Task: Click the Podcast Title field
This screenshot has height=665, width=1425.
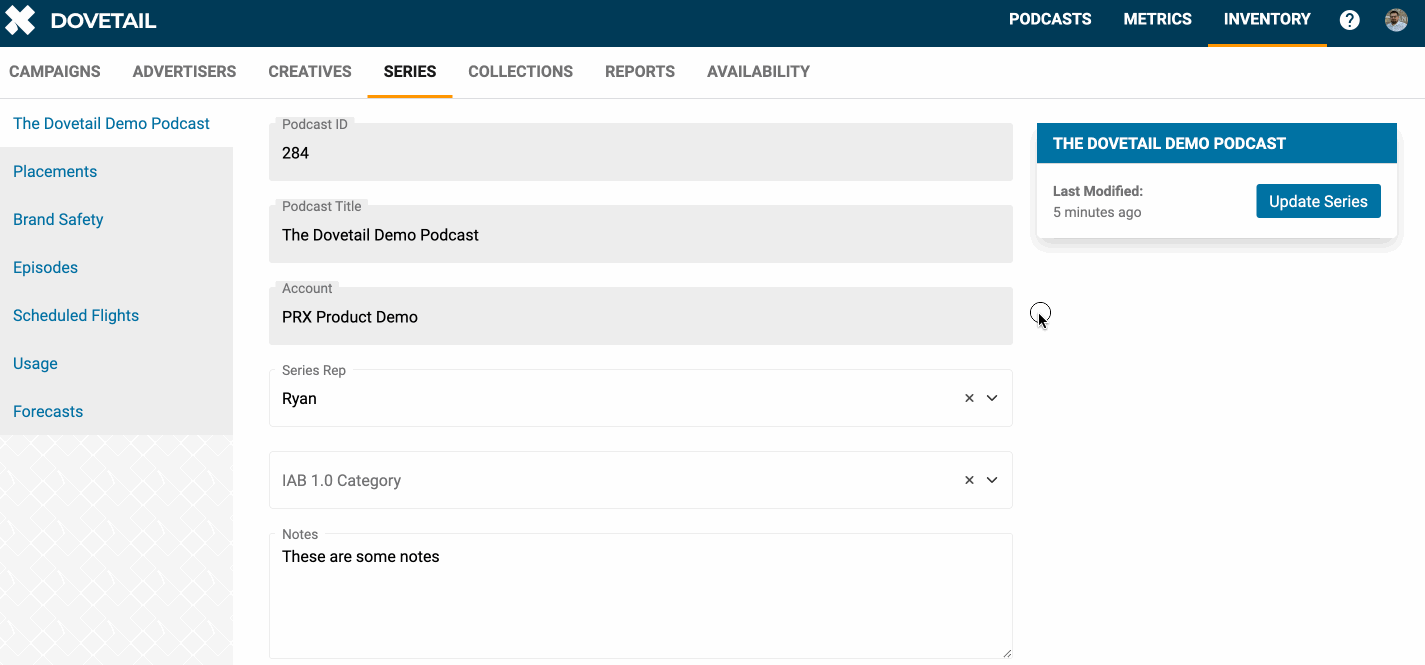Action: click(x=641, y=234)
